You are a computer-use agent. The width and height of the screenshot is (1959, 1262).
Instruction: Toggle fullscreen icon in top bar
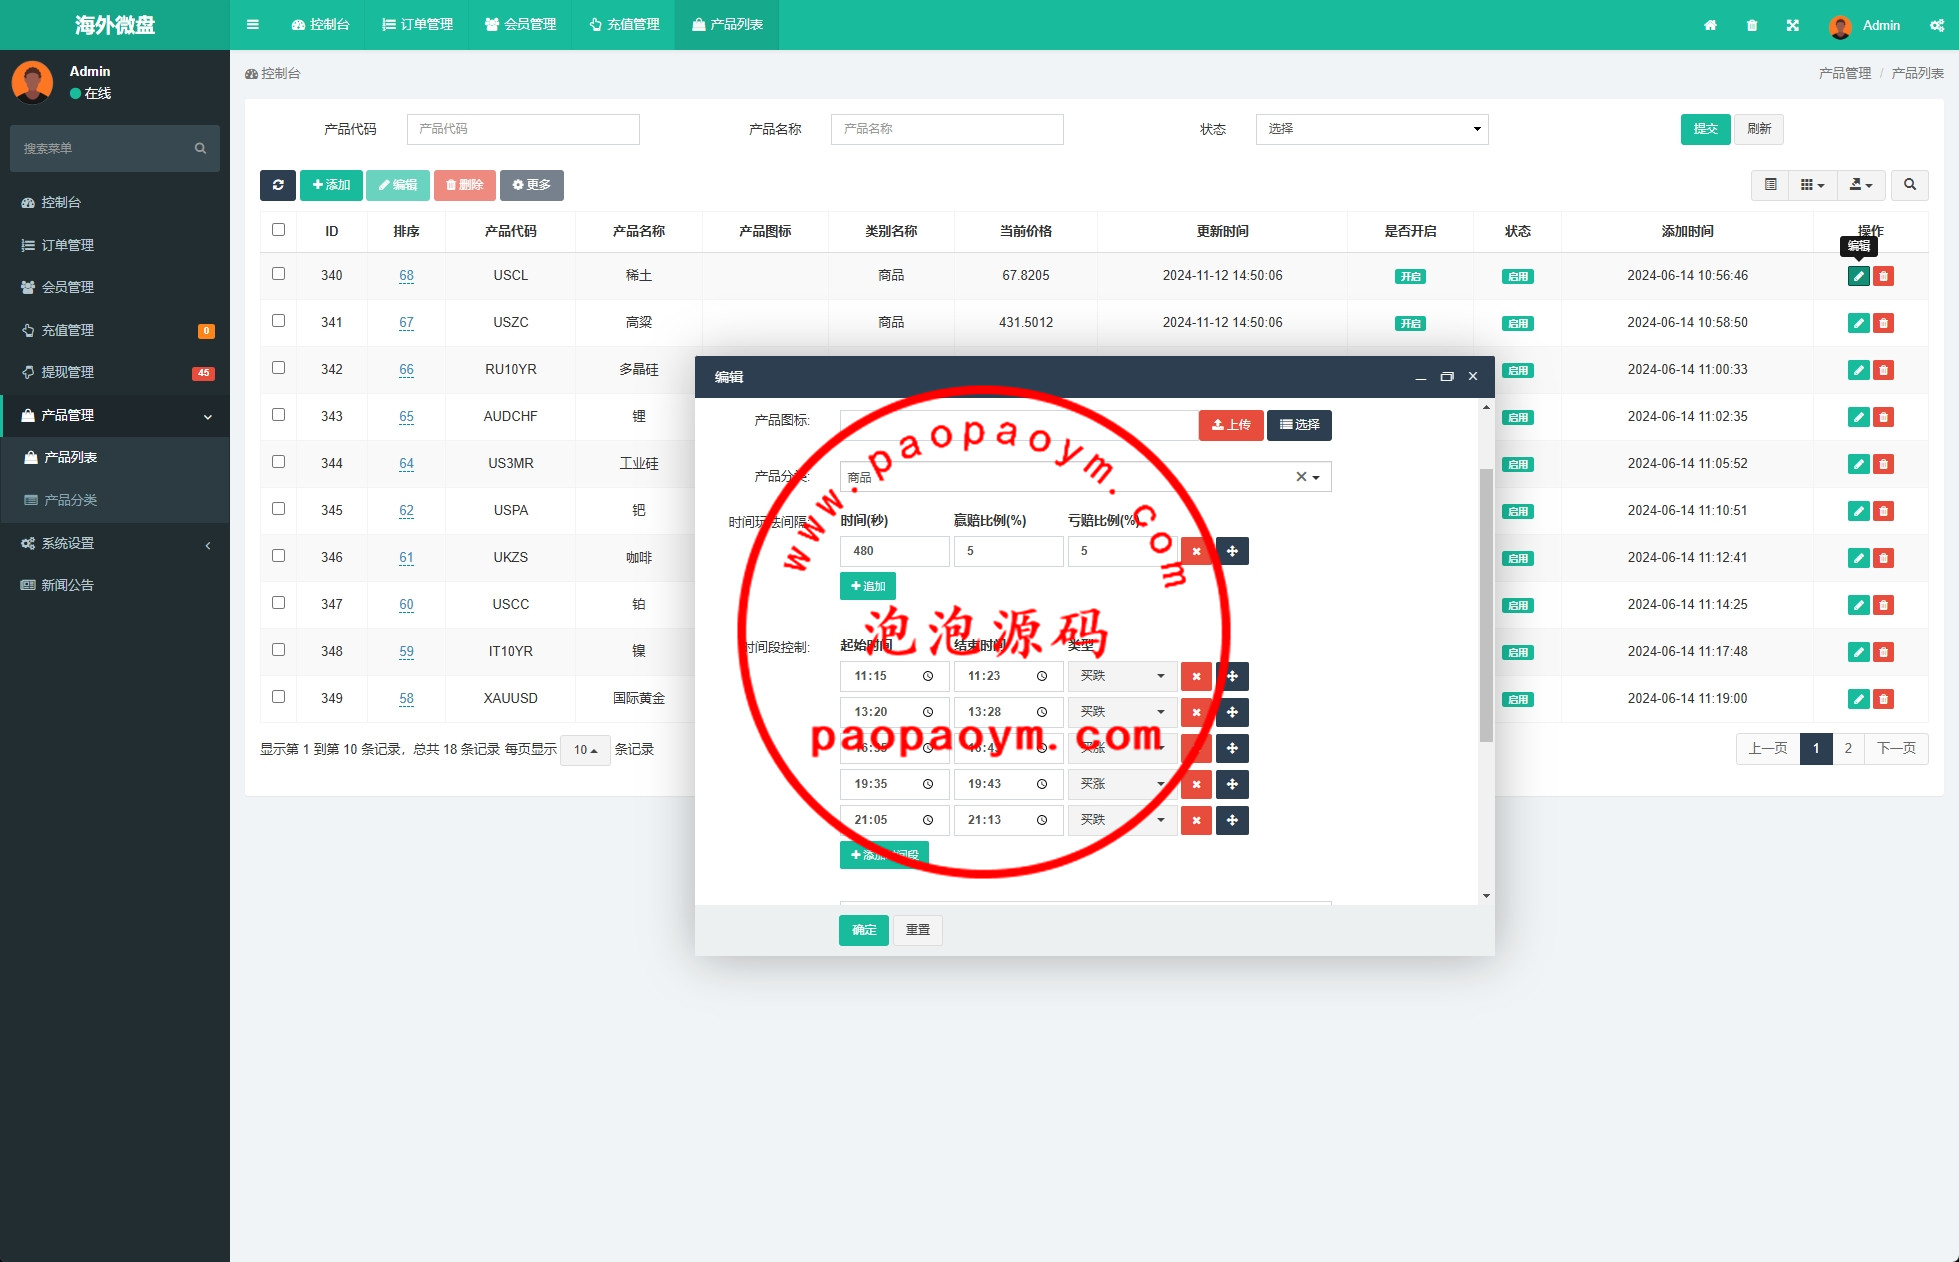click(x=1793, y=25)
